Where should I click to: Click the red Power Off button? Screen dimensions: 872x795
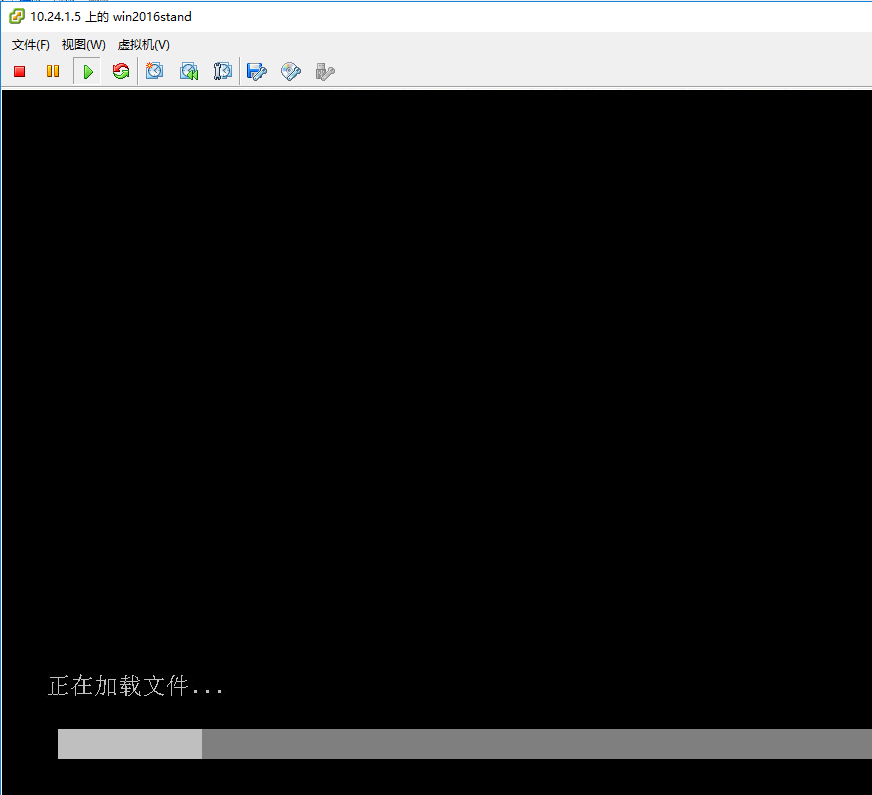click(x=19, y=71)
